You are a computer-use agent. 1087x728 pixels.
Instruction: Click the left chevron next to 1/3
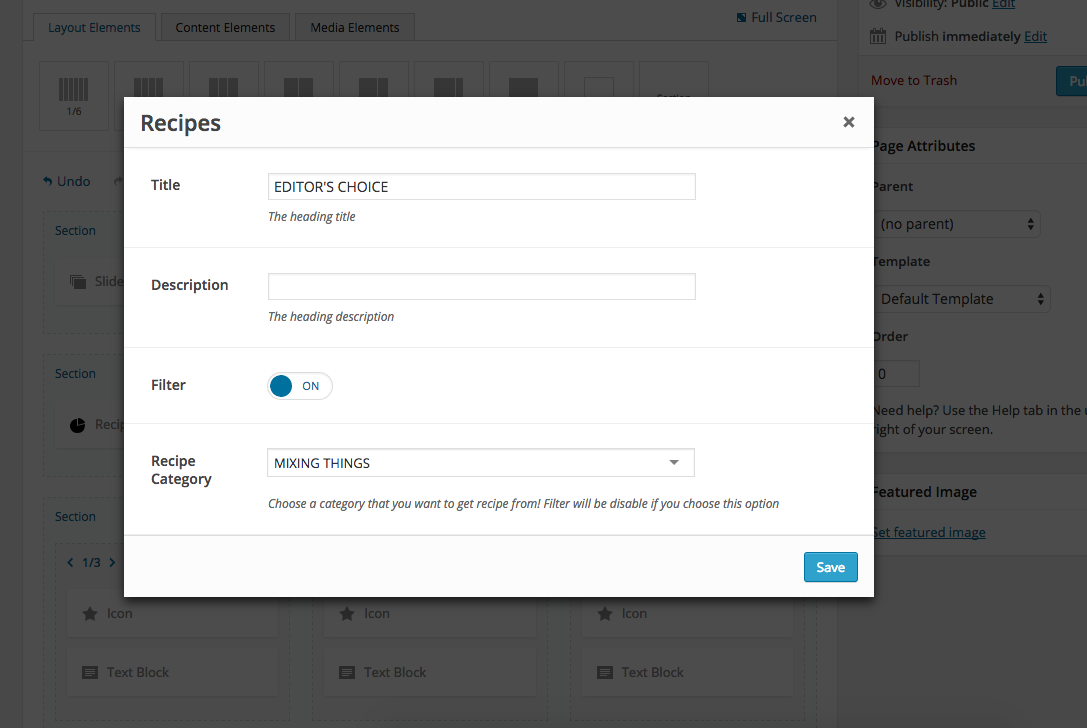70,563
